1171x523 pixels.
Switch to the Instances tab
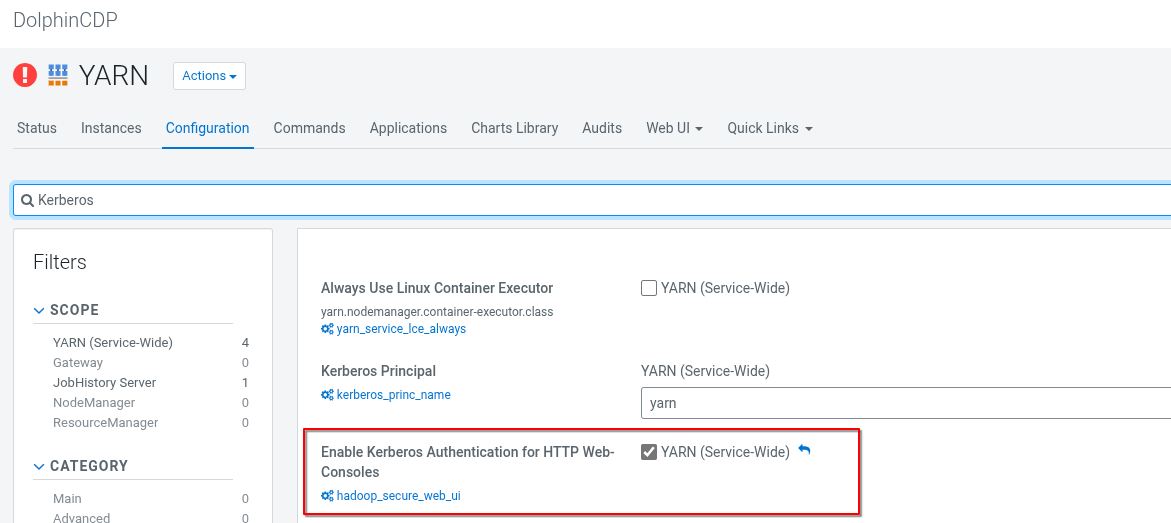(x=111, y=128)
